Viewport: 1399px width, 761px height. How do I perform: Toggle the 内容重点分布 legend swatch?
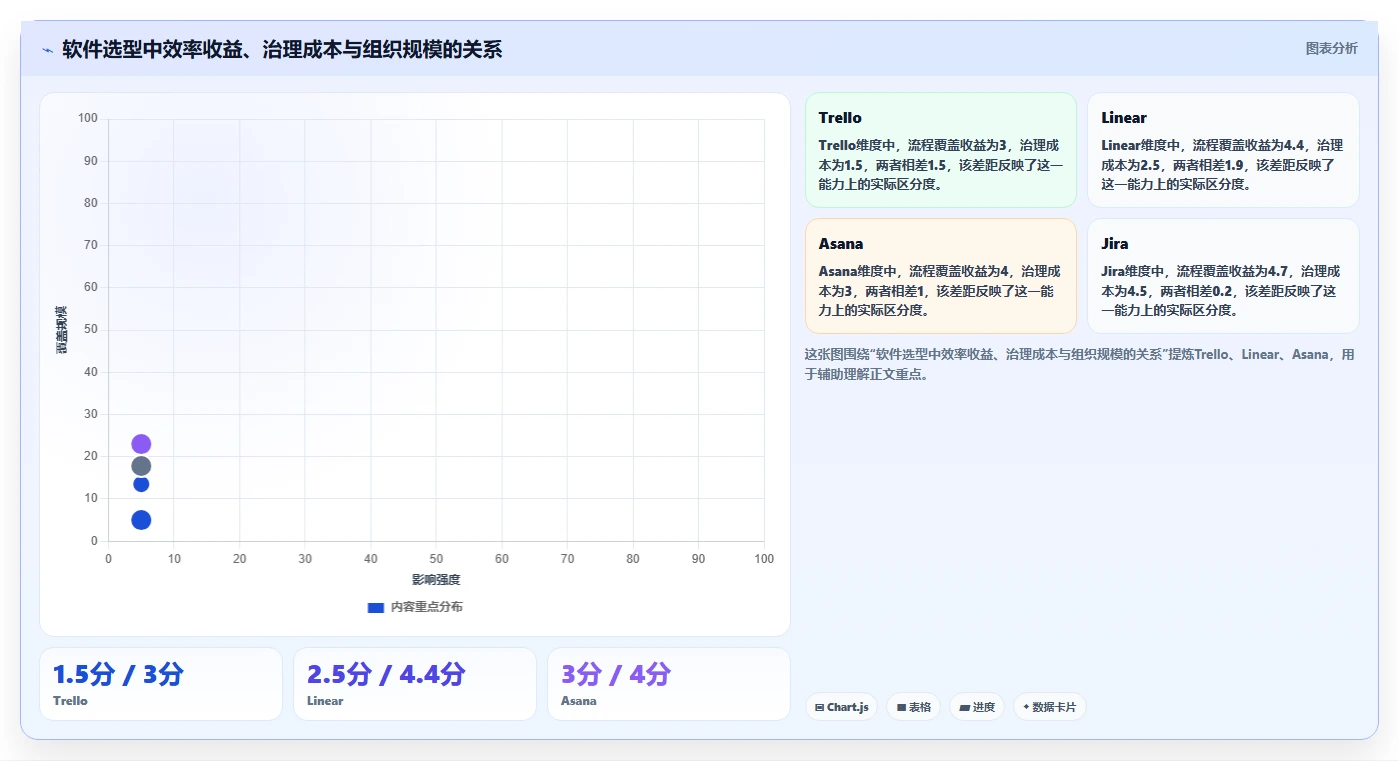[376, 607]
